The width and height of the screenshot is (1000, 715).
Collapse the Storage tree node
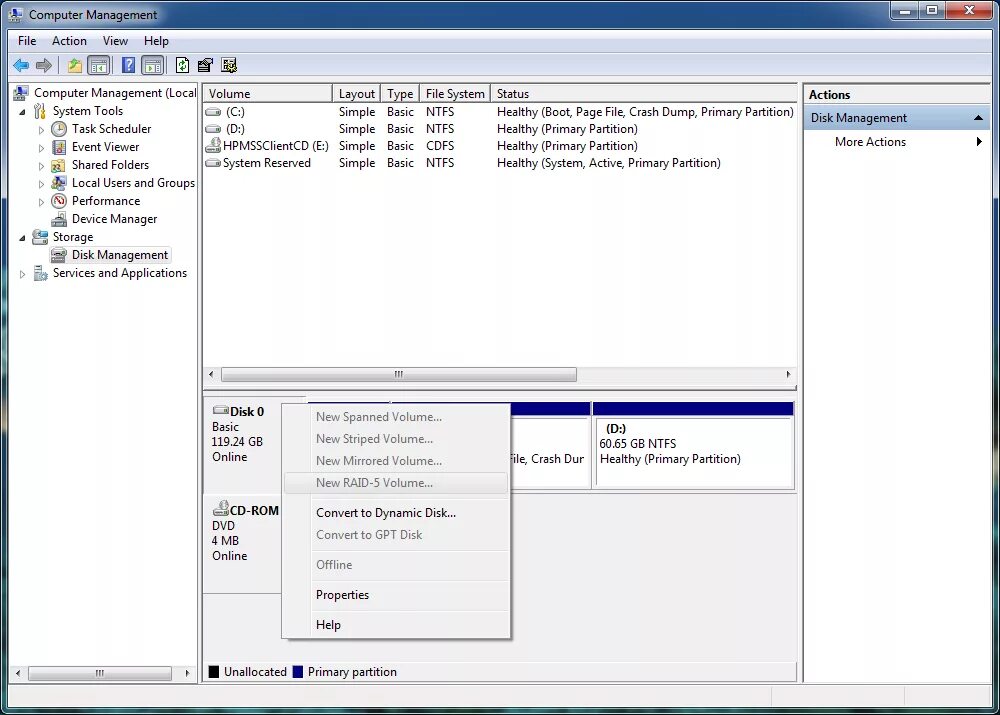tap(22, 238)
